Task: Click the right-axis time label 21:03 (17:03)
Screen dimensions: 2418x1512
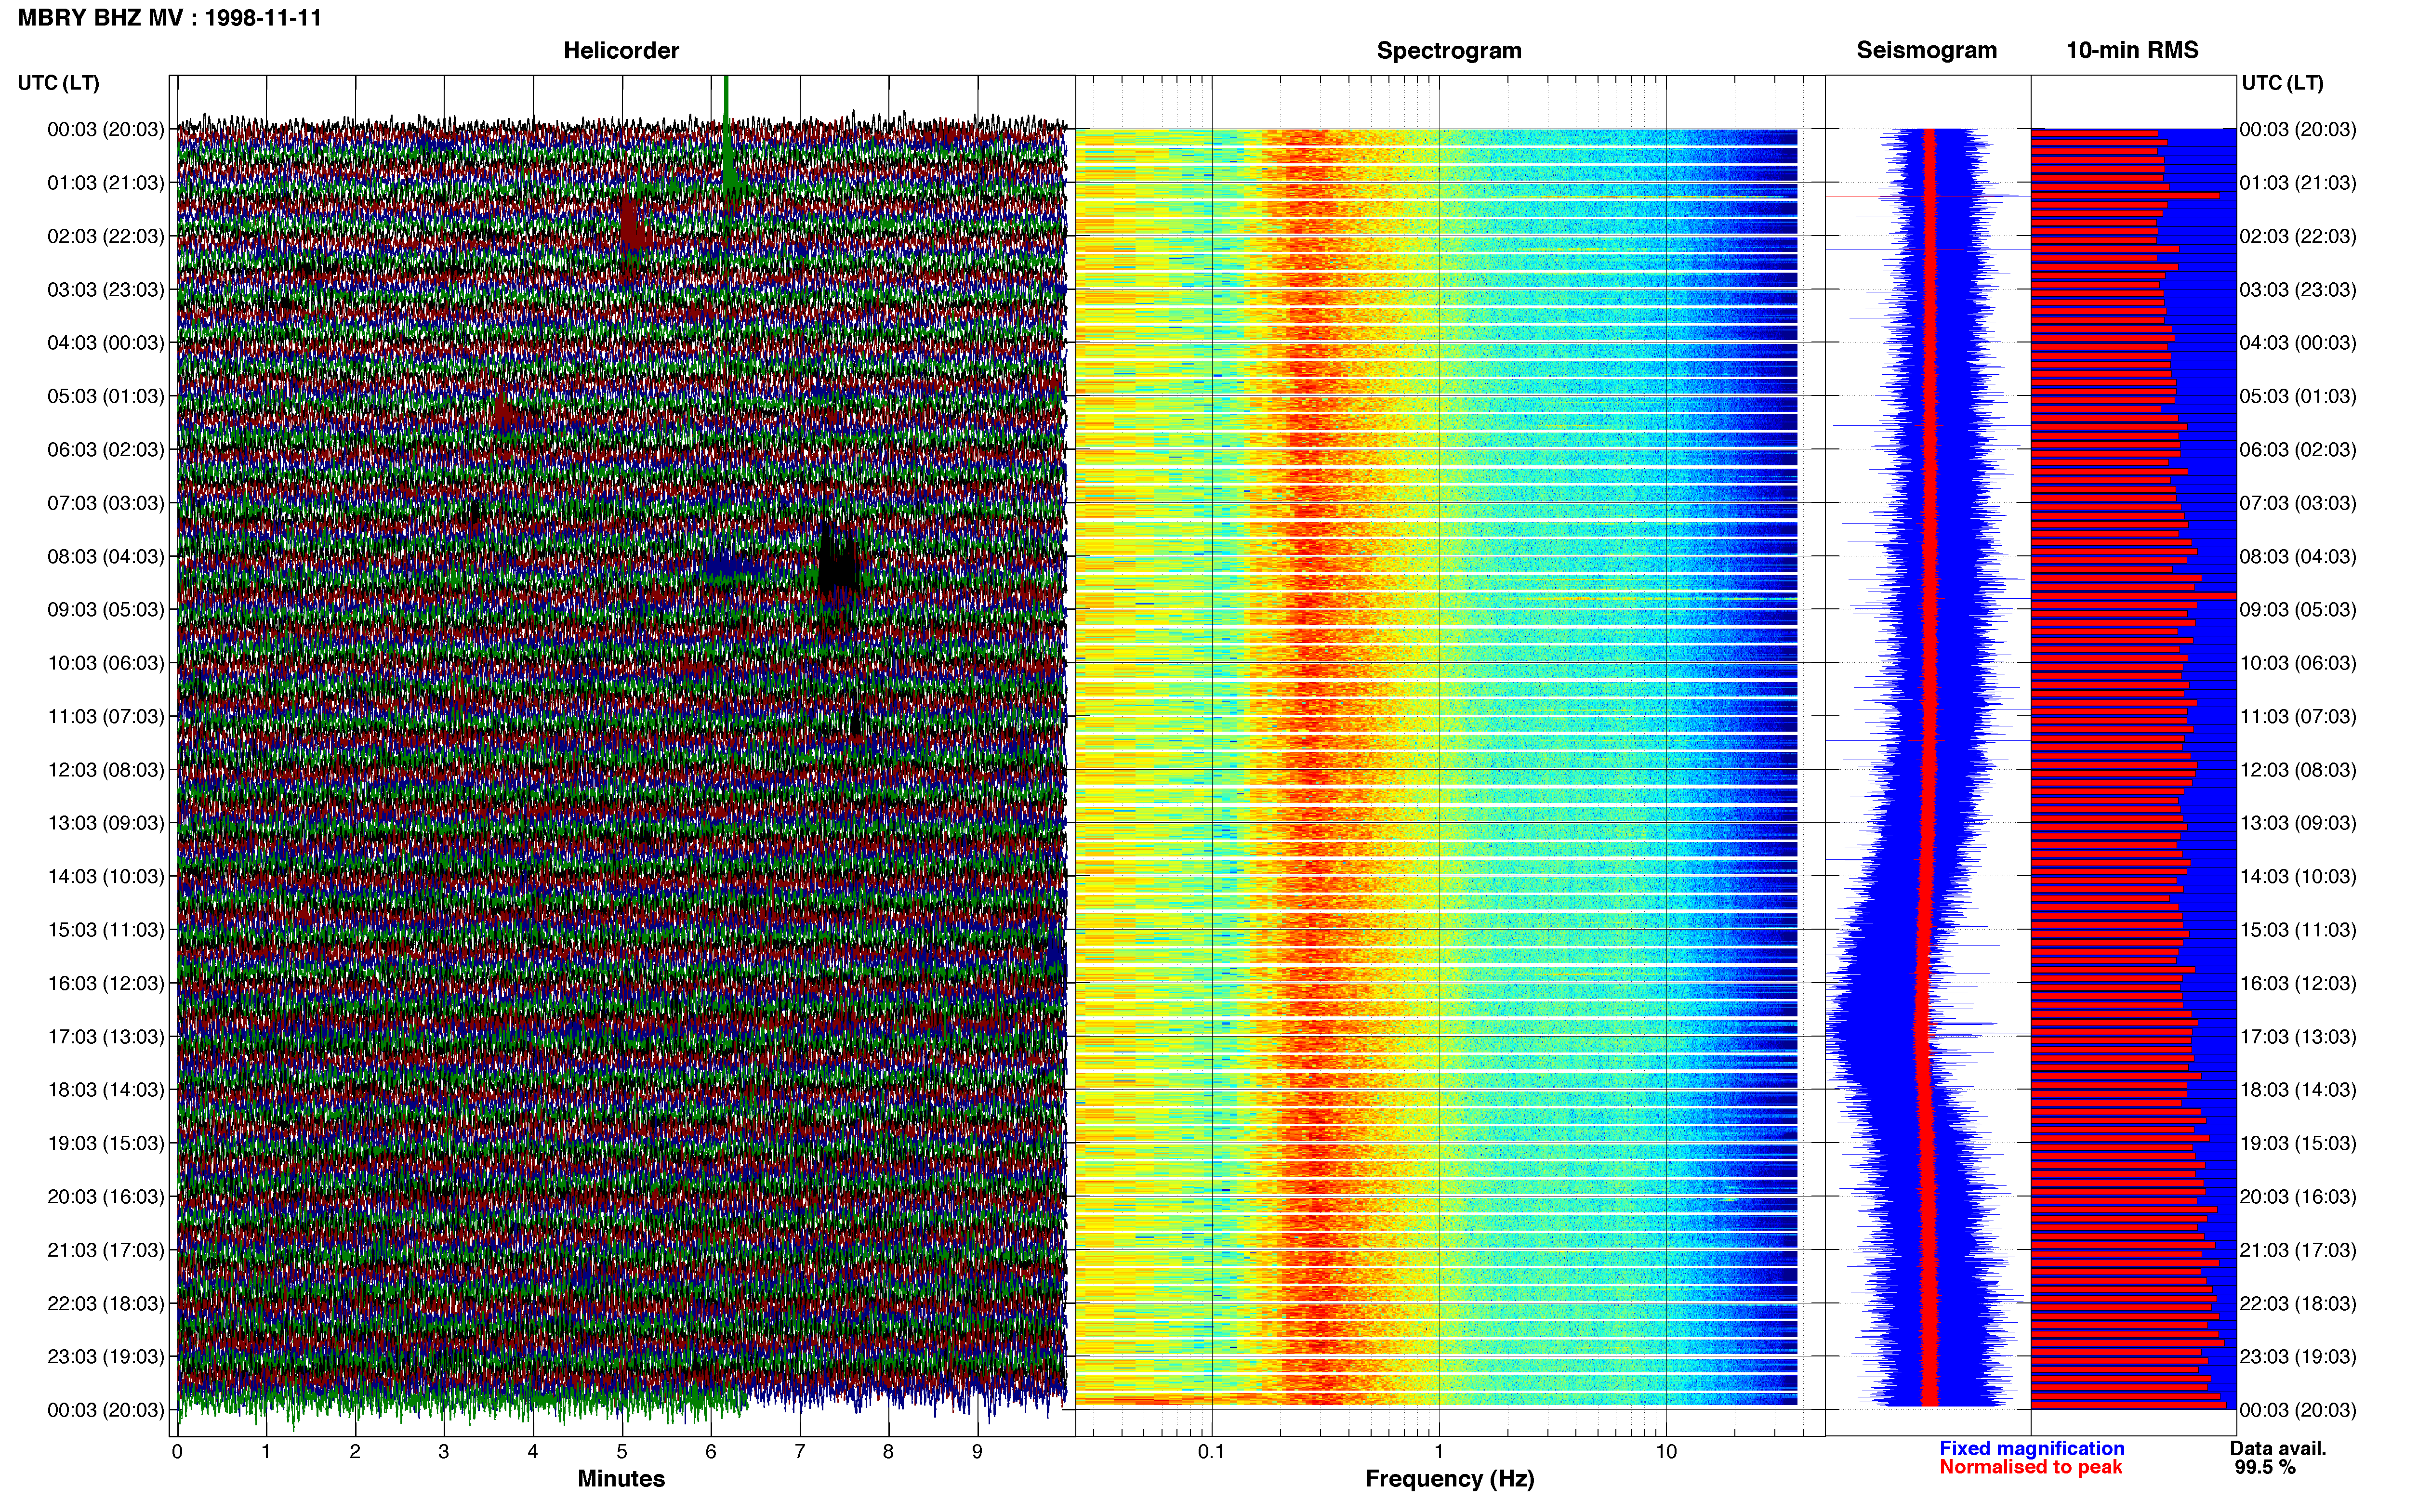Action: [2298, 1250]
